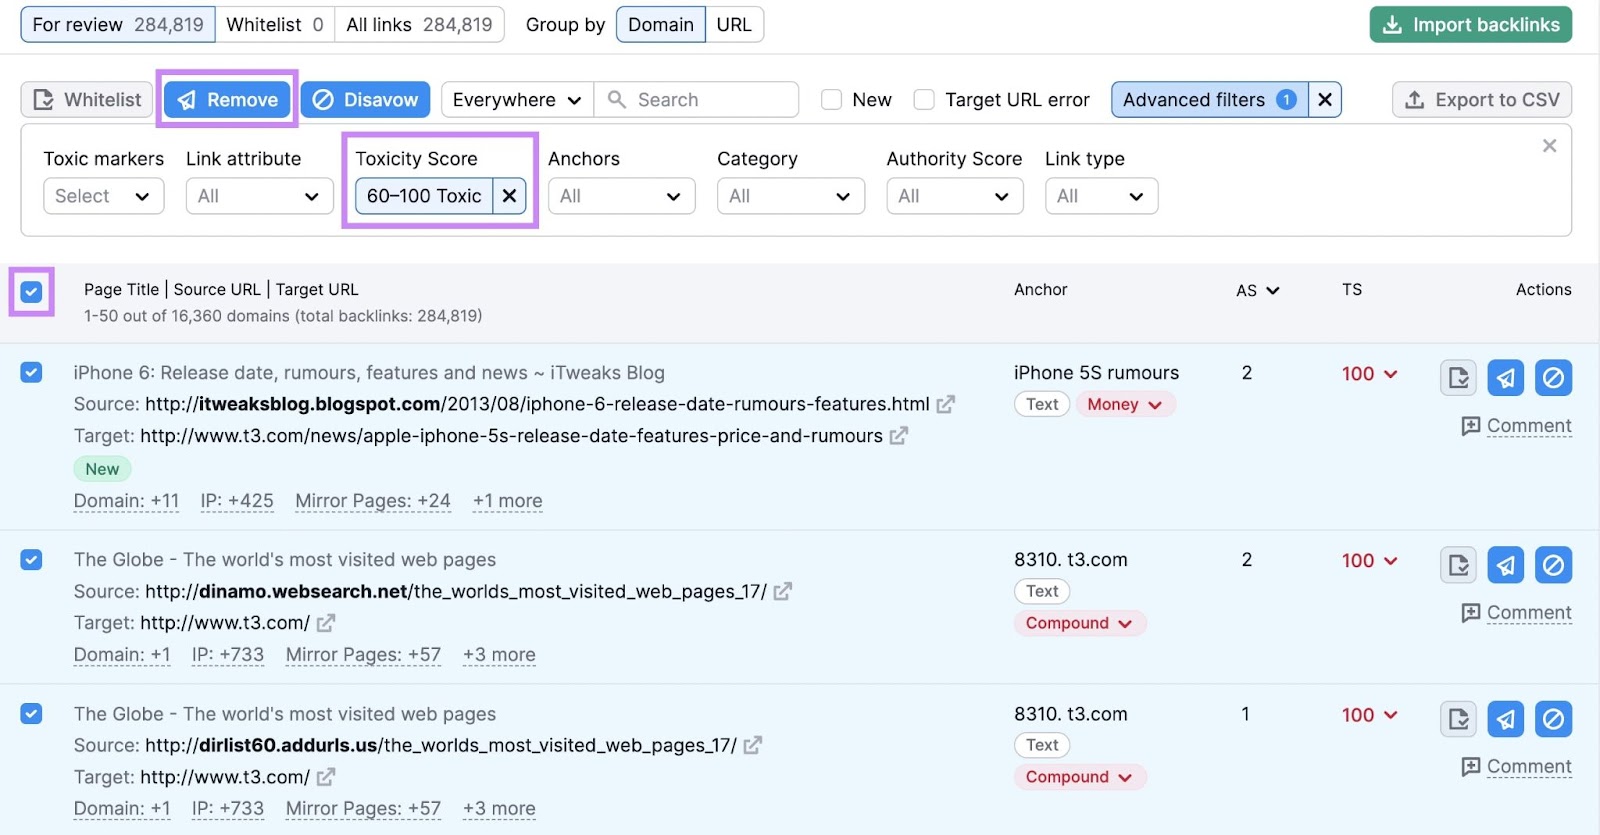Click the IP: +425 link
This screenshot has height=835, width=1600.
click(237, 501)
